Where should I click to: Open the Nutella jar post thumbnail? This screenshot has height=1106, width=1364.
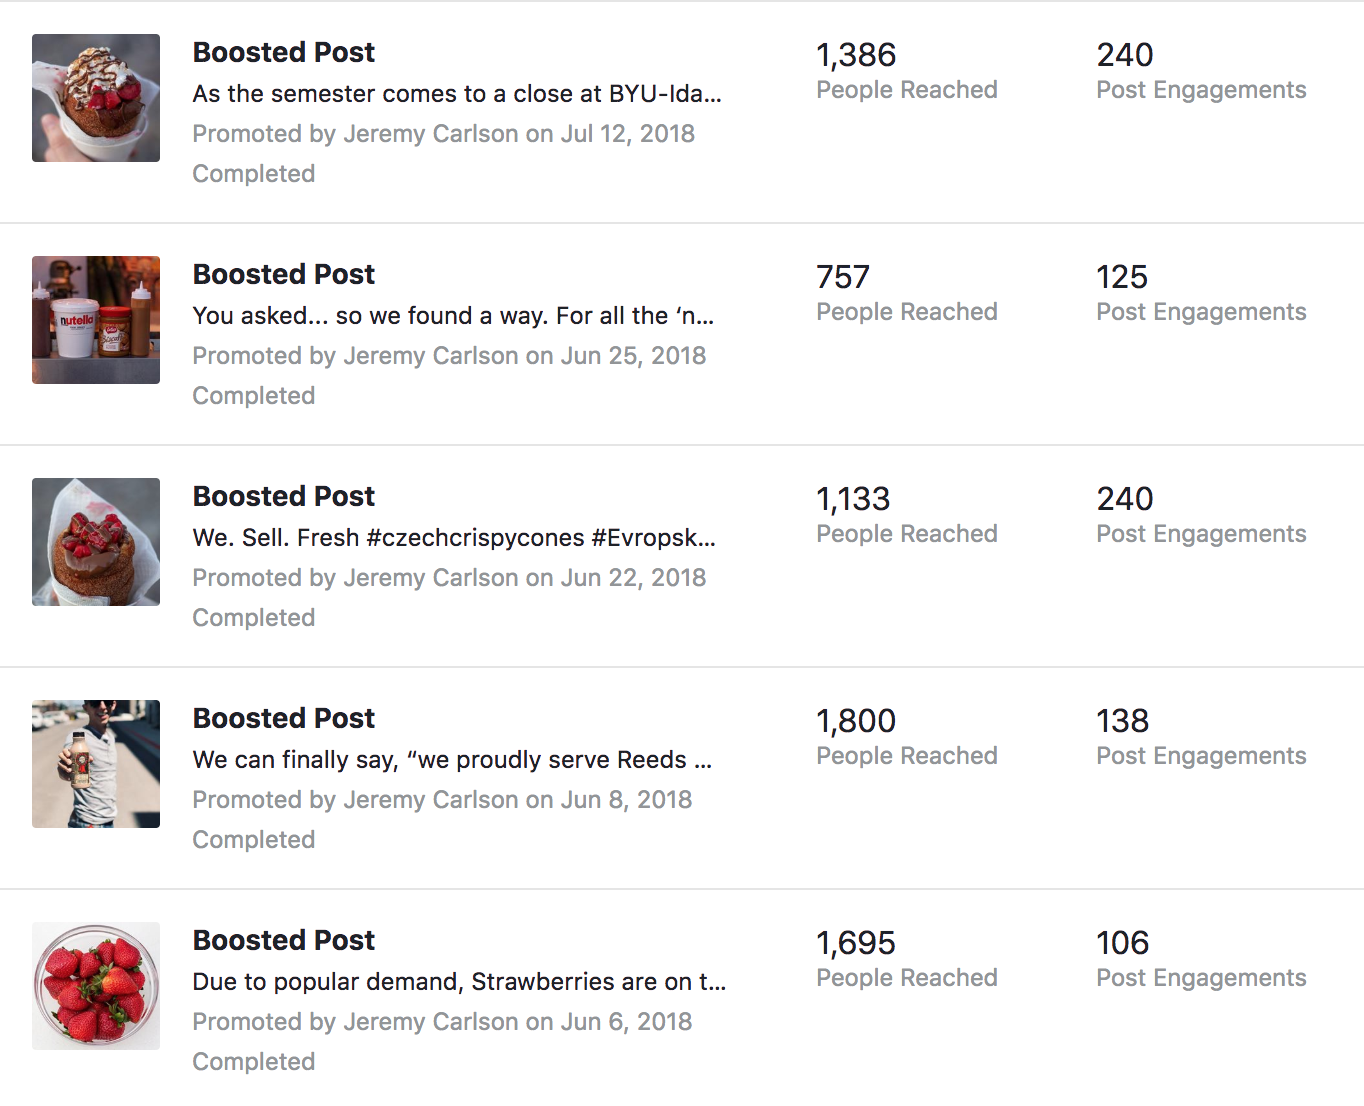96,320
